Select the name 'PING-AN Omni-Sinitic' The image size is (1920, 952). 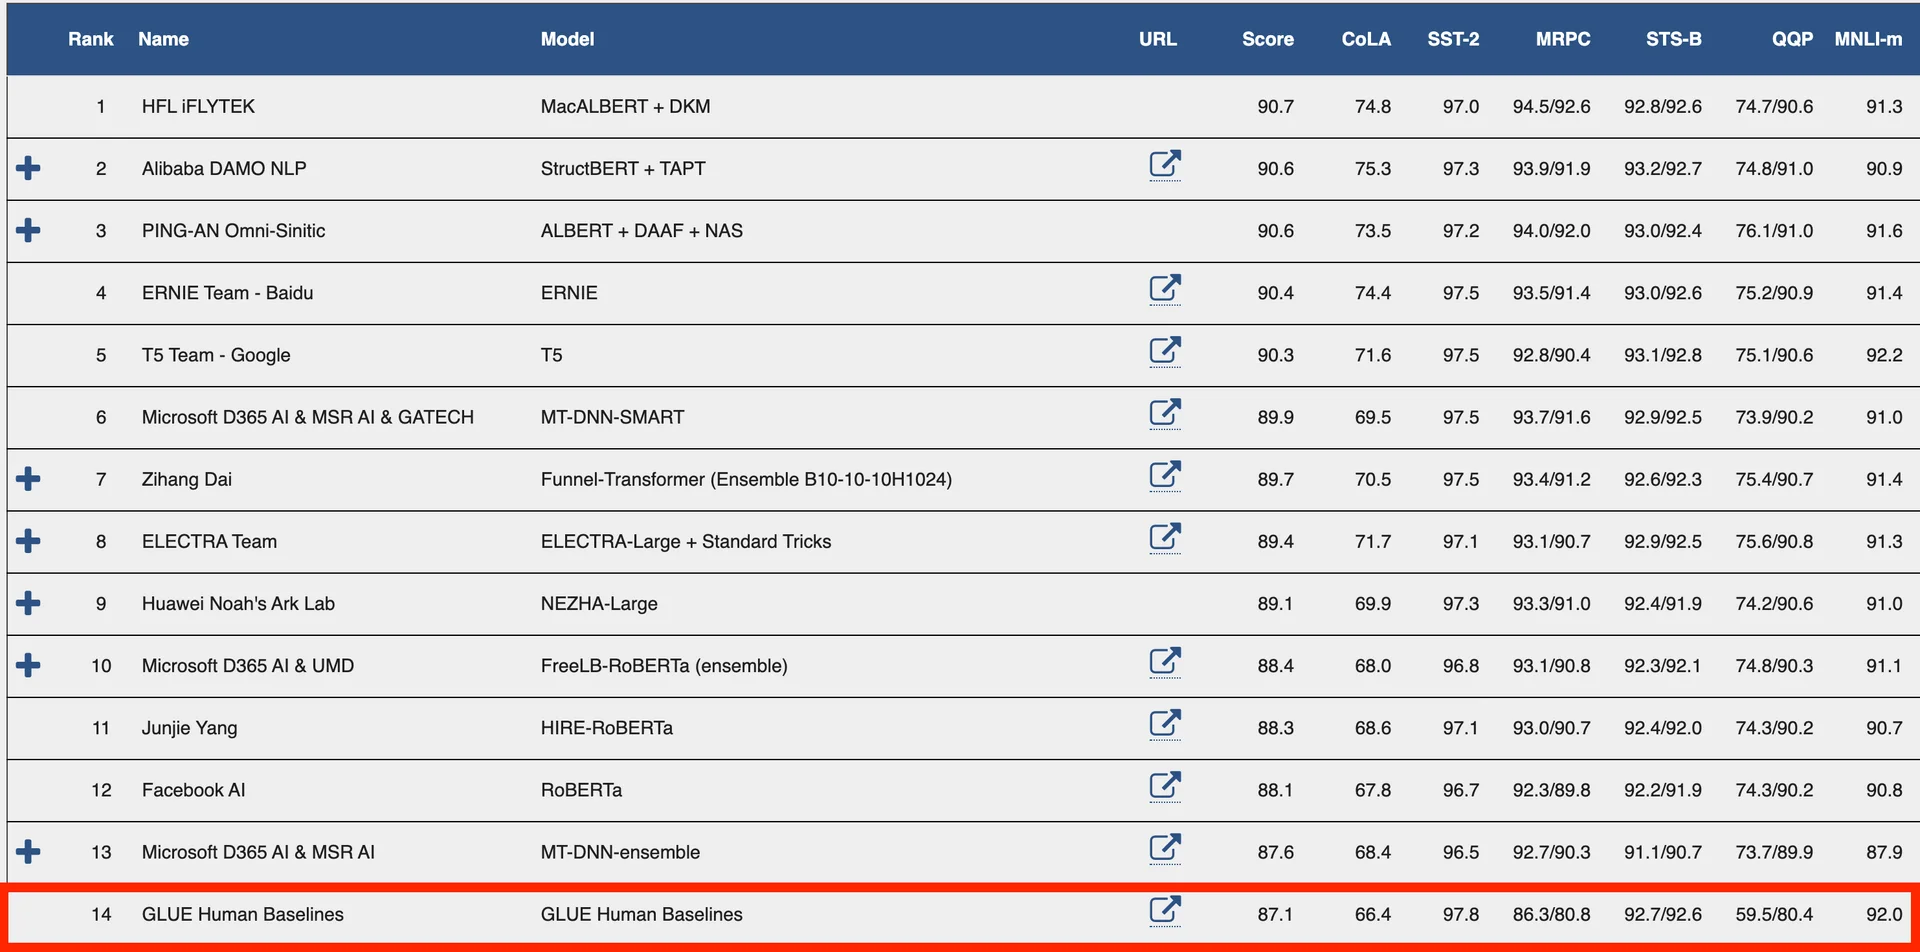pyautogui.click(x=233, y=230)
